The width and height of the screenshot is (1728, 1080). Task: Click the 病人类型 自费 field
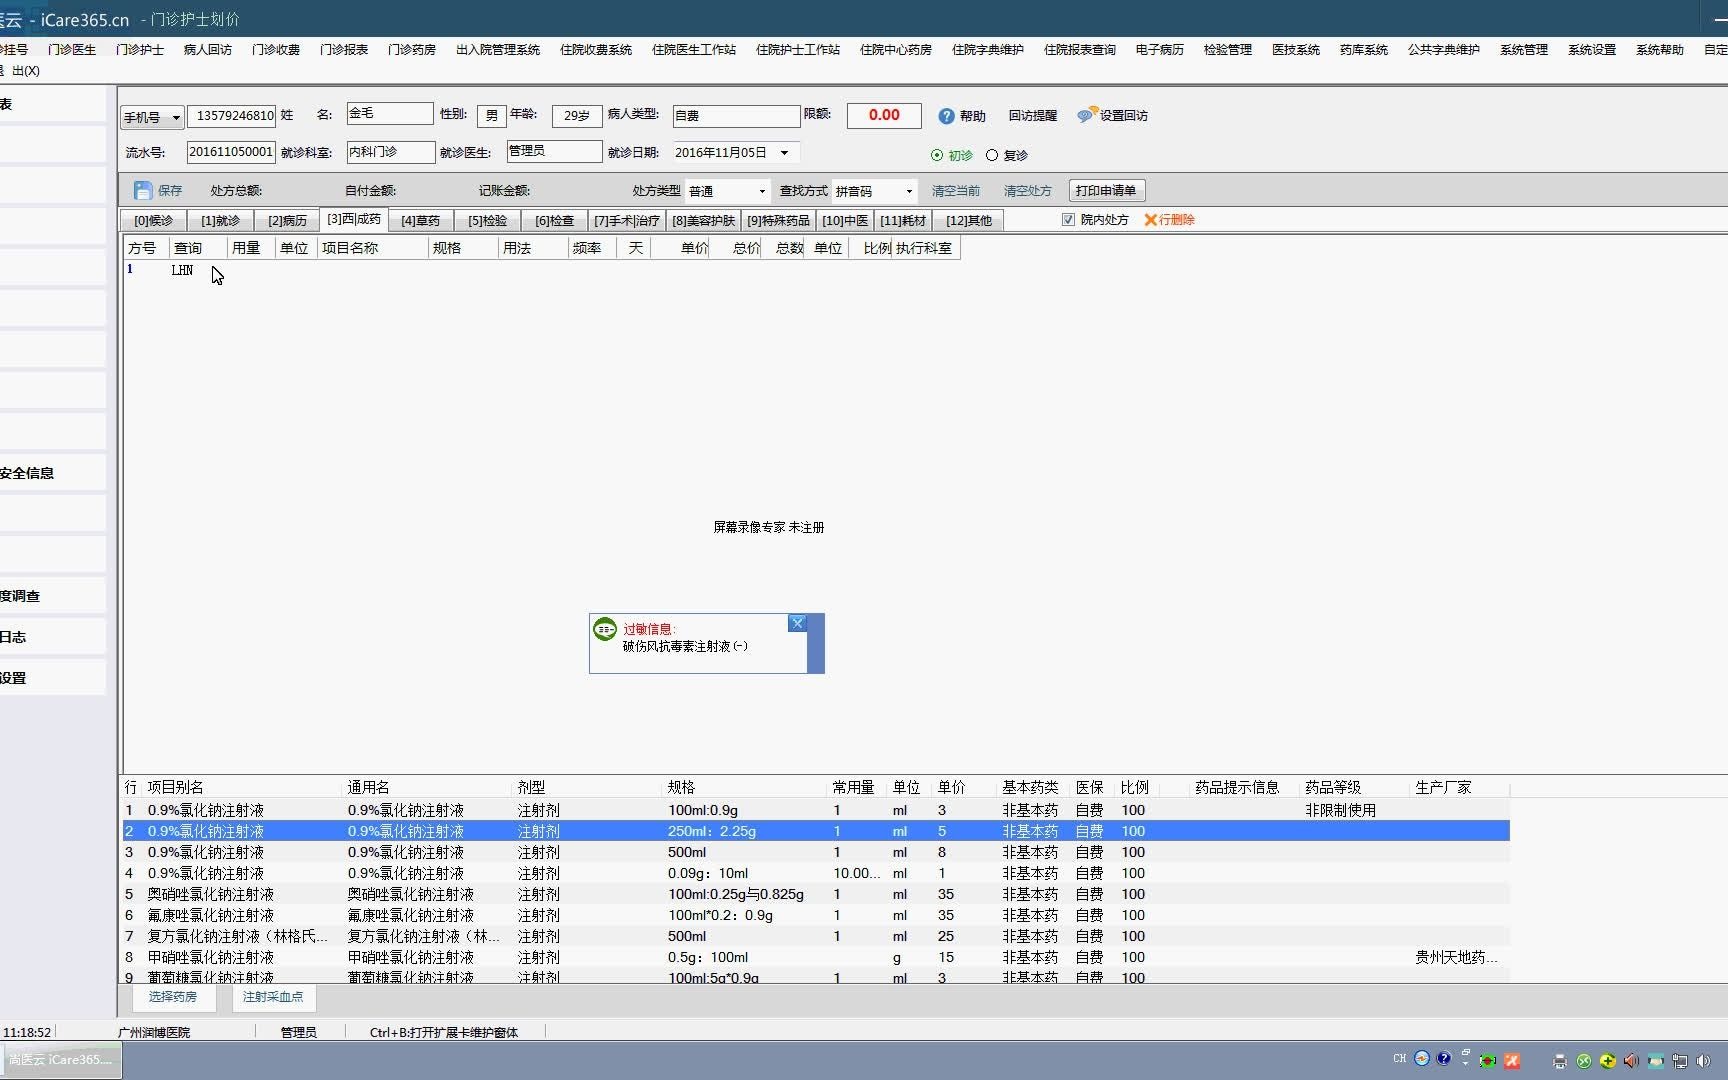pyautogui.click(x=736, y=116)
